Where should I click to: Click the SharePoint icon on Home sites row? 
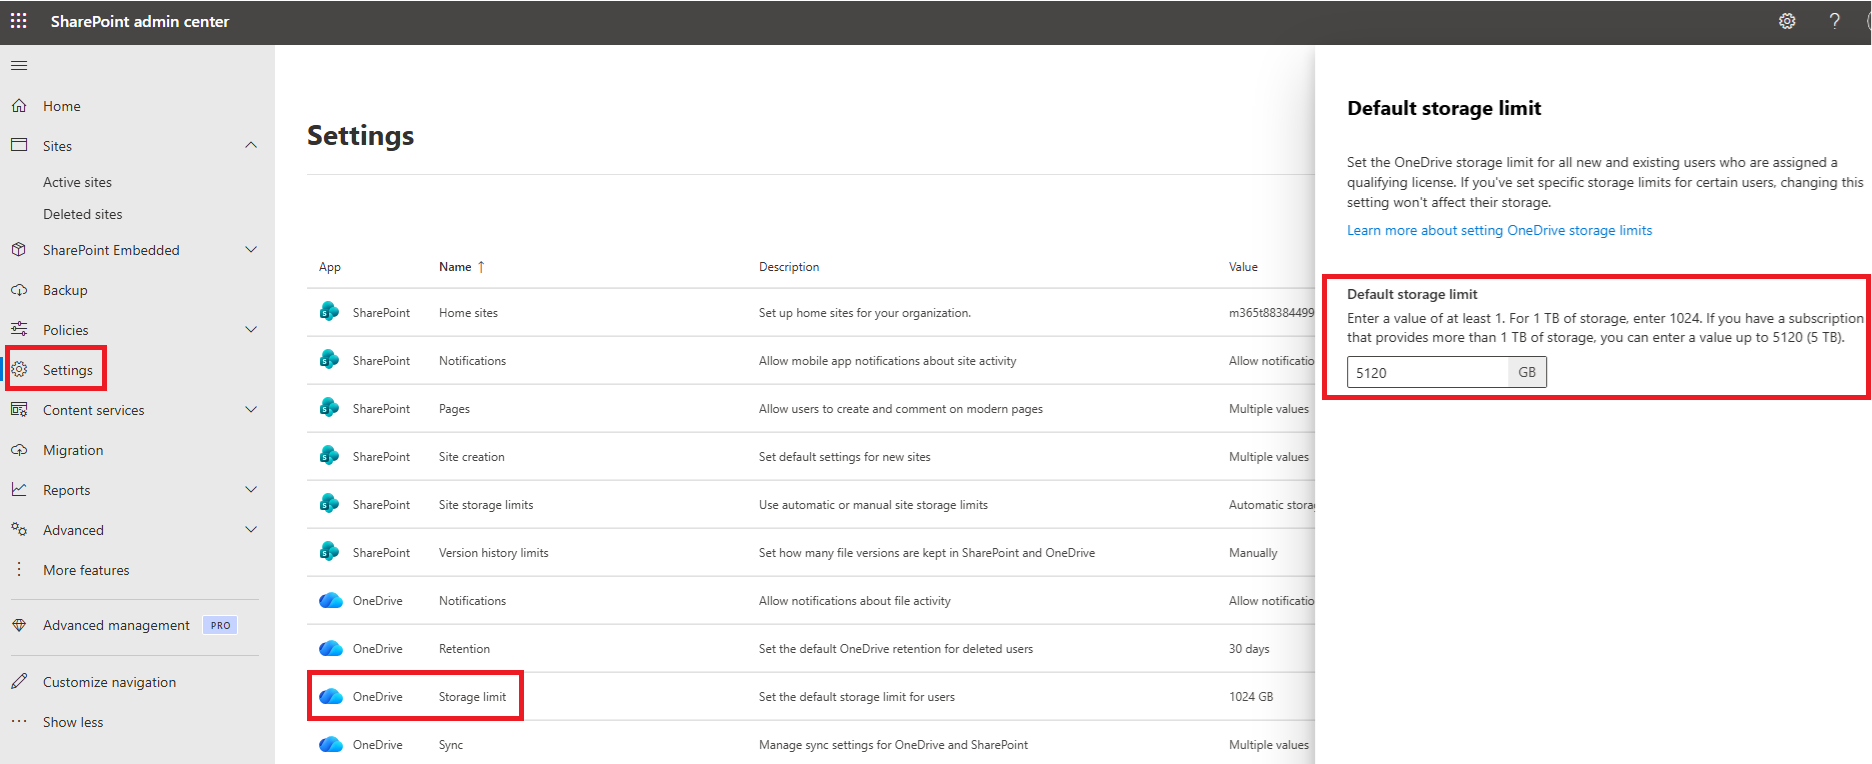[x=329, y=312]
